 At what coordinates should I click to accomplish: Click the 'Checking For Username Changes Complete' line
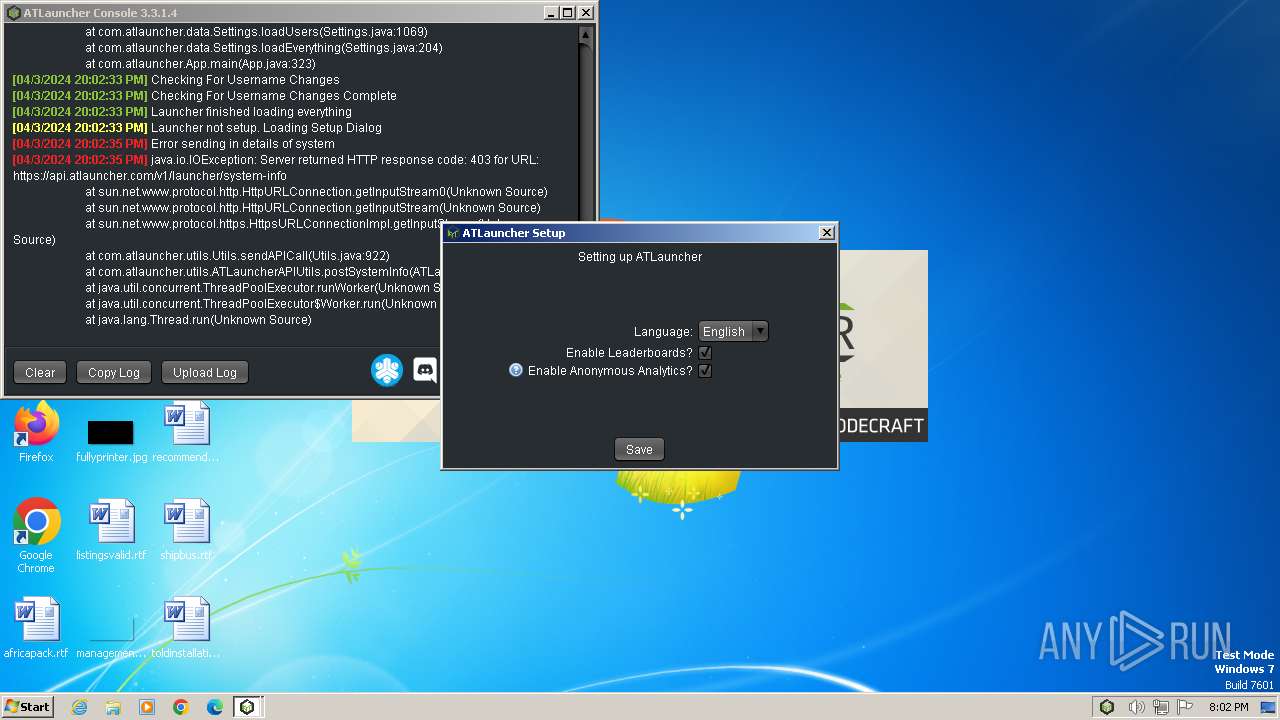274,96
